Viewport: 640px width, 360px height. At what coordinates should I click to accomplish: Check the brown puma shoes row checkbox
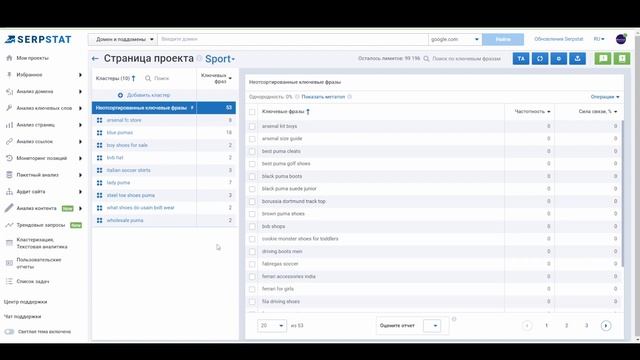[252, 214]
